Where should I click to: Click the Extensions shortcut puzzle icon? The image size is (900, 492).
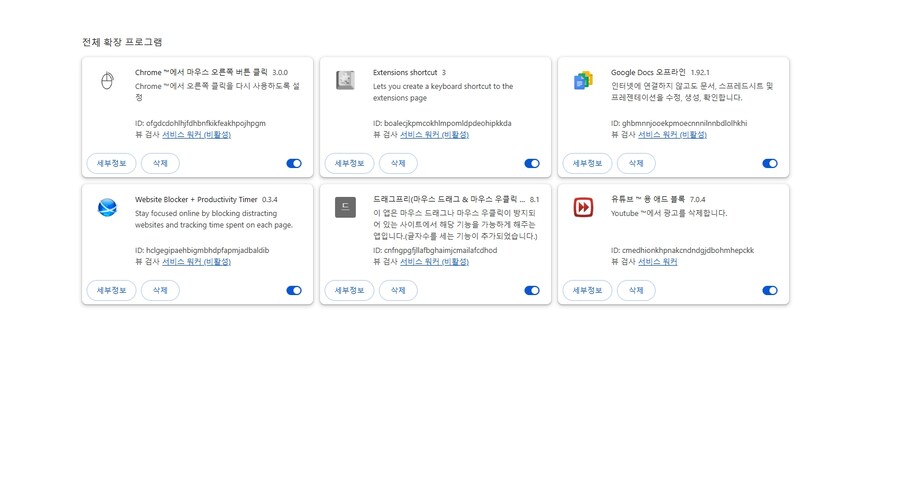click(345, 80)
